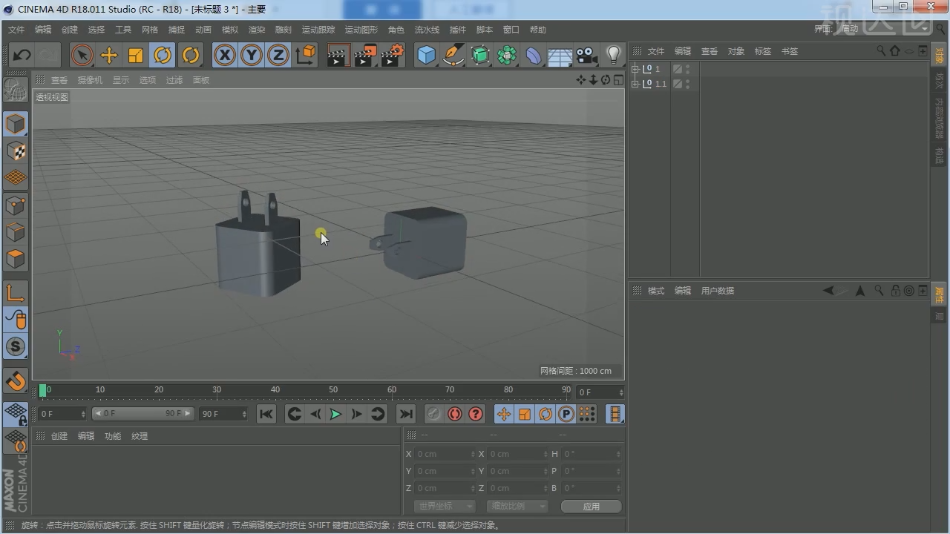Open the 缩放比例 size dropdown
The height and width of the screenshot is (534, 950).
coord(517,506)
